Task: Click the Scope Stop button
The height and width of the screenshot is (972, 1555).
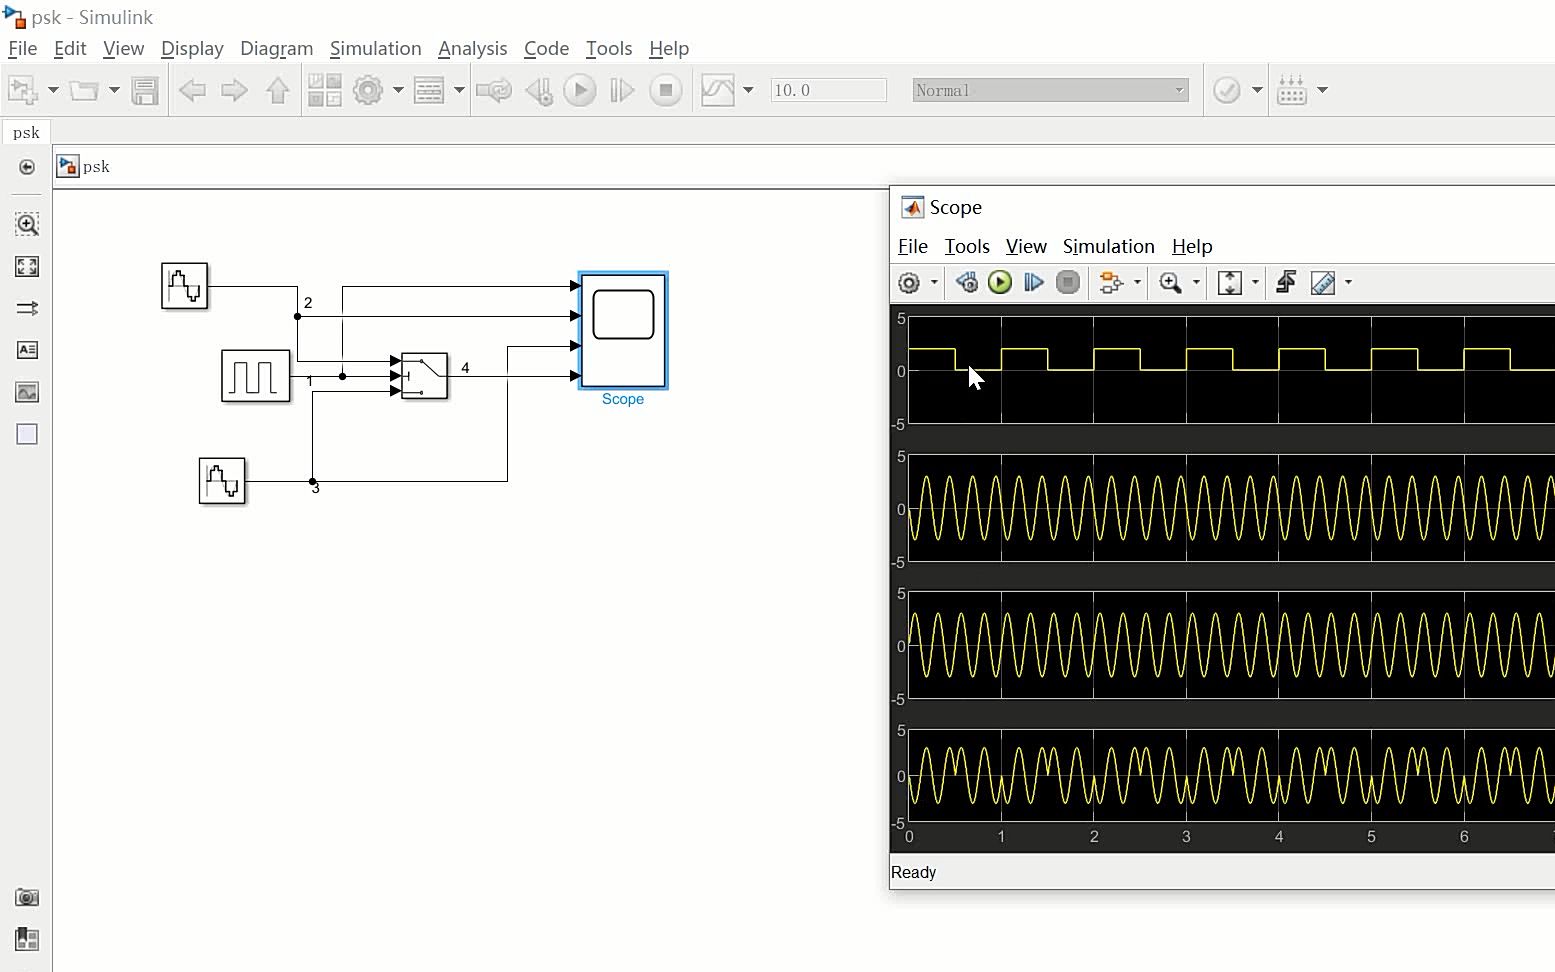Action: (1068, 283)
